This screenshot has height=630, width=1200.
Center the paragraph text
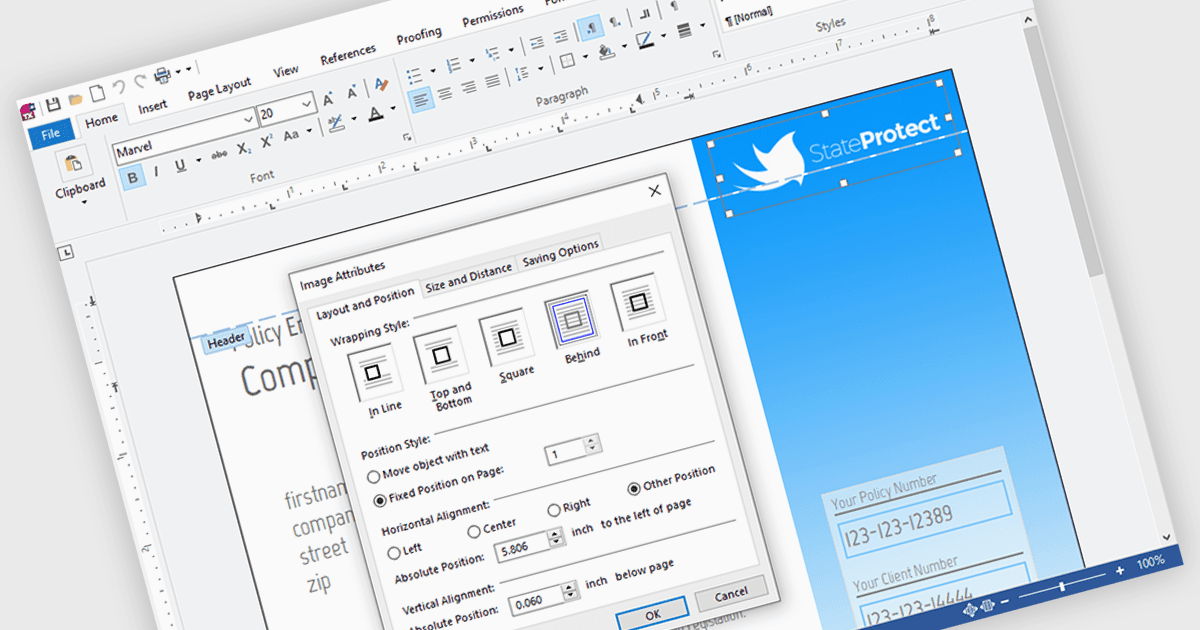click(446, 93)
